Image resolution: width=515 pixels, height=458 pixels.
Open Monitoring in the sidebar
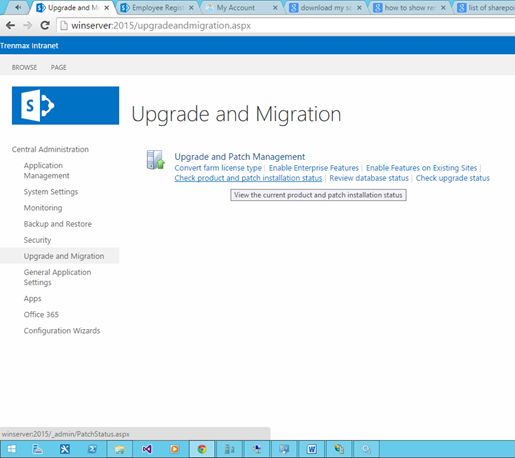pyautogui.click(x=43, y=208)
